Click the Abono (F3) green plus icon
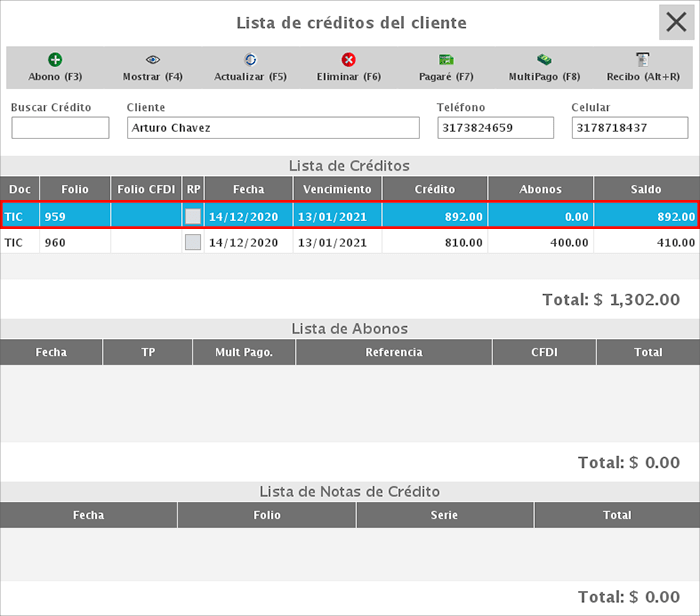Viewport: 700px width, 616px height. [x=55, y=60]
